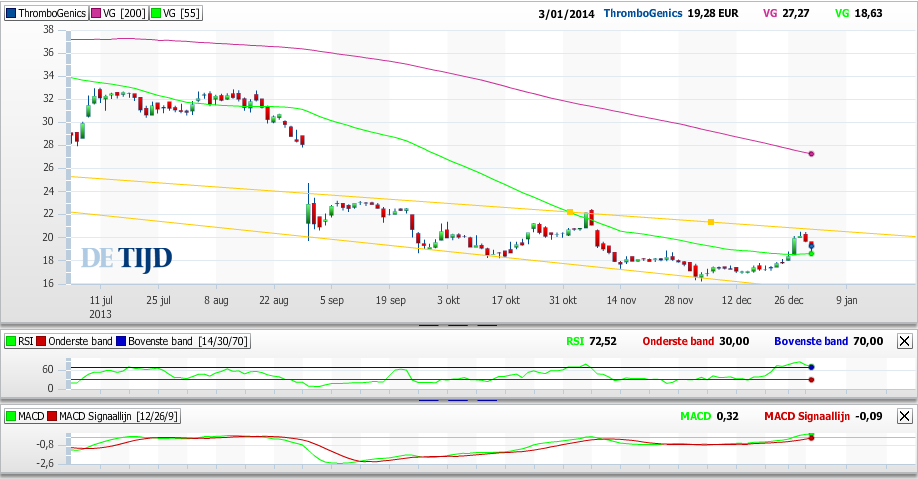Image resolution: width=918 pixels, height=479 pixels.
Task: Click the RSI settings label [14/30/70]
Action: point(222,341)
